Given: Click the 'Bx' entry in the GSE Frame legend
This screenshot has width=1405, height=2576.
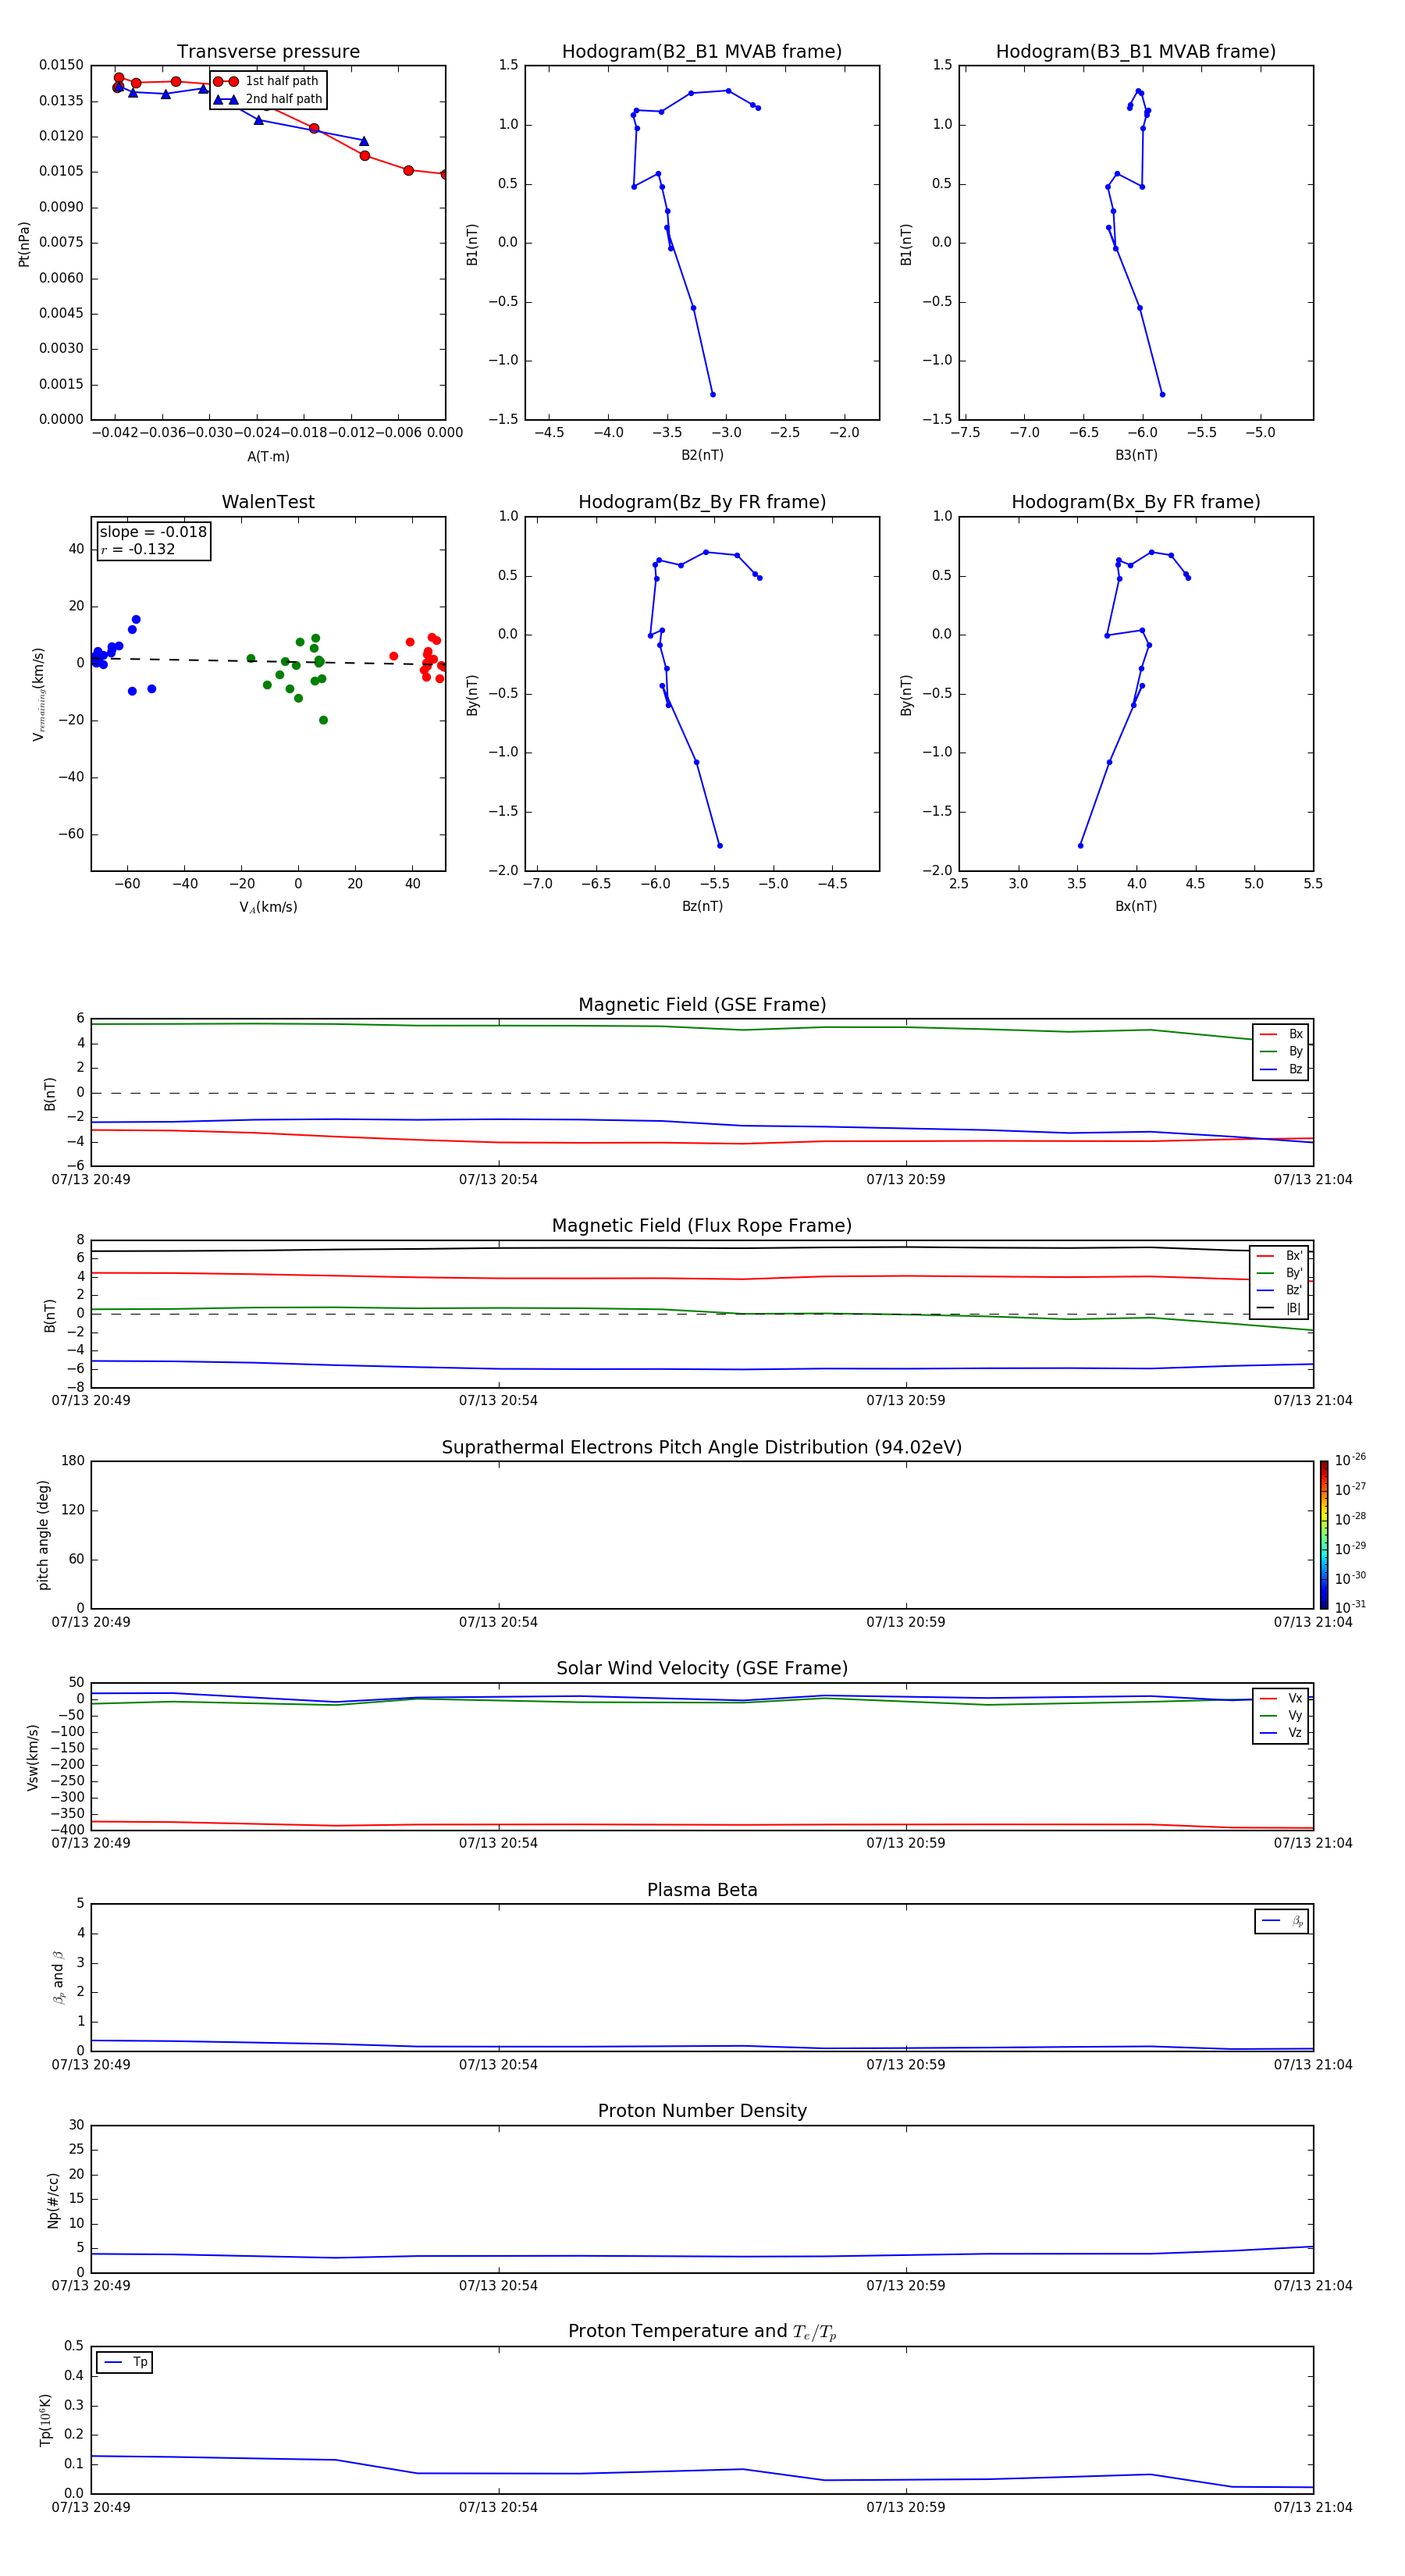Looking at the screenshot, I should (x=1281, y=1034).
